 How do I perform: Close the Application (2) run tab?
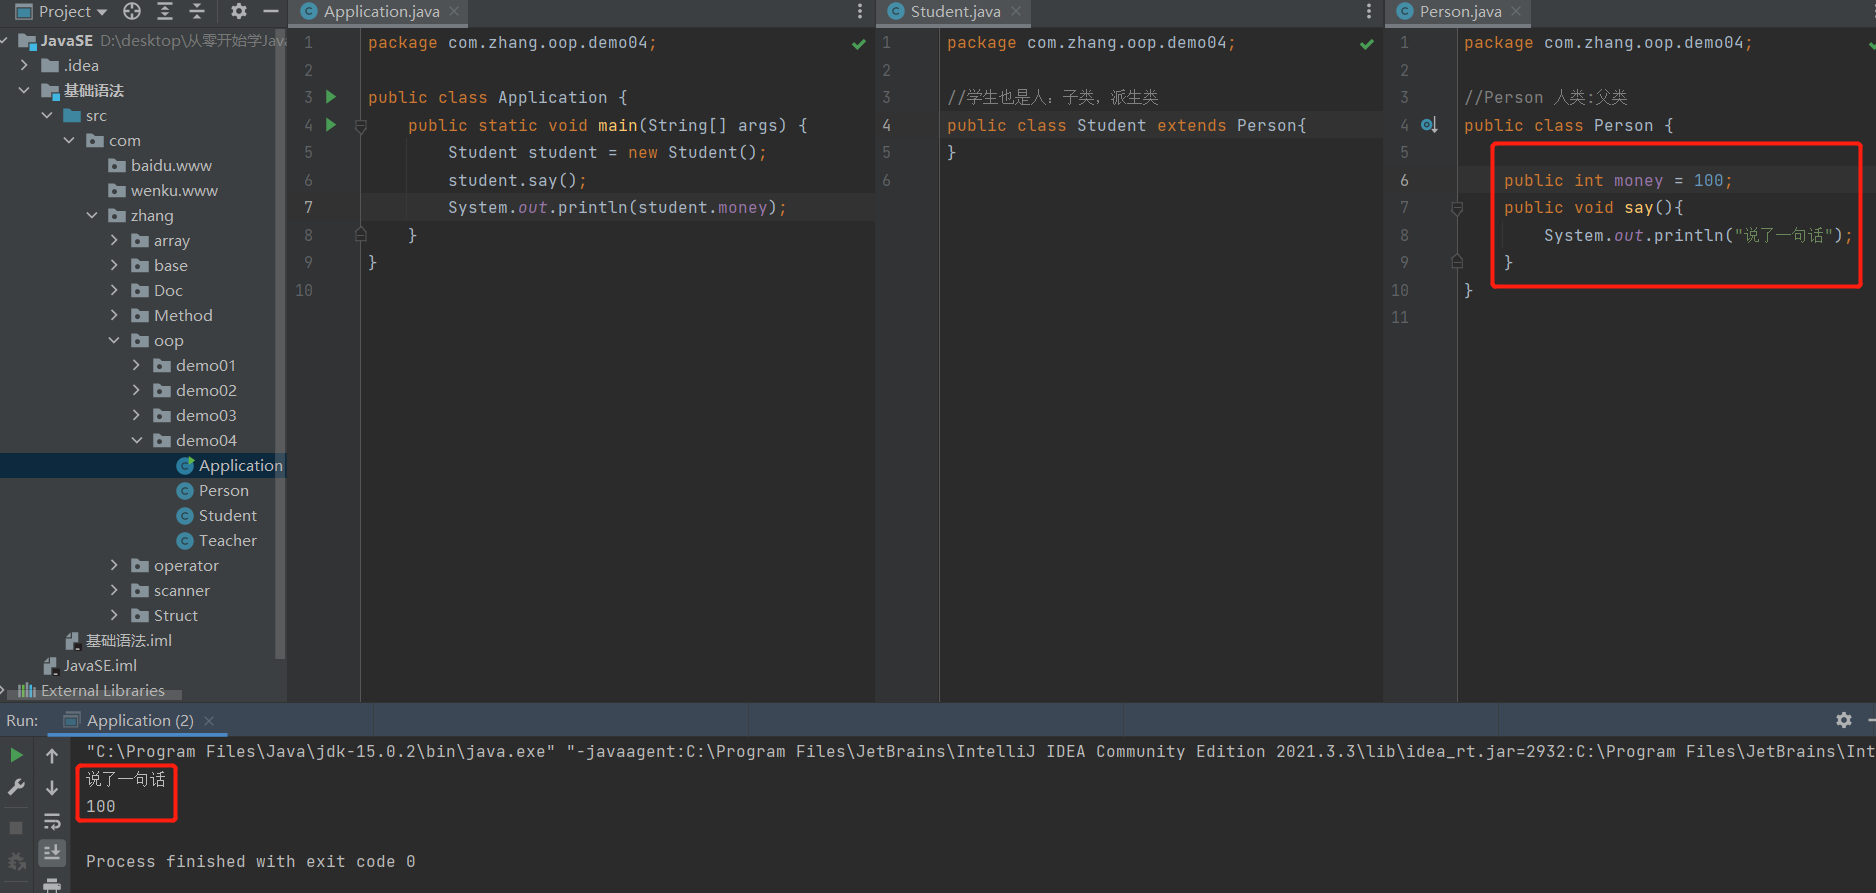tap(209, 721)
